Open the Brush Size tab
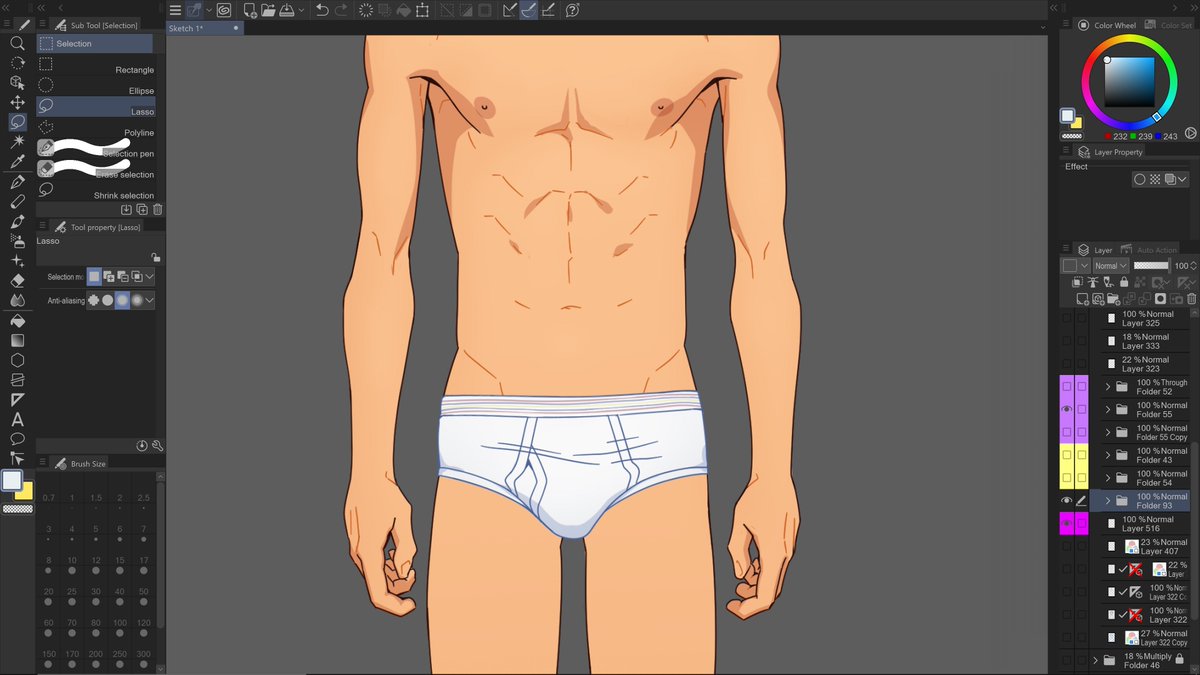1200x675 pixels. [80, 464]
